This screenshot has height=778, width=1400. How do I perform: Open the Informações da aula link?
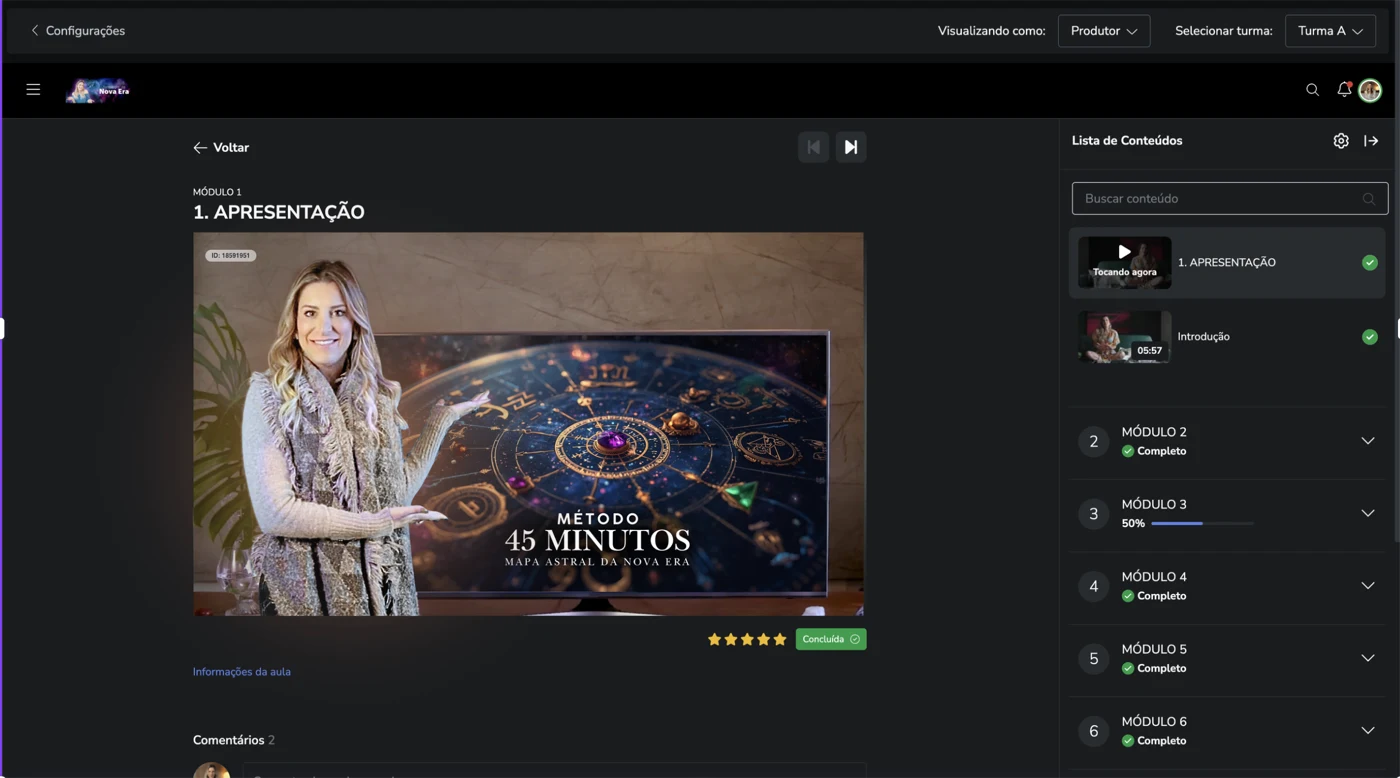click(241, 671)
